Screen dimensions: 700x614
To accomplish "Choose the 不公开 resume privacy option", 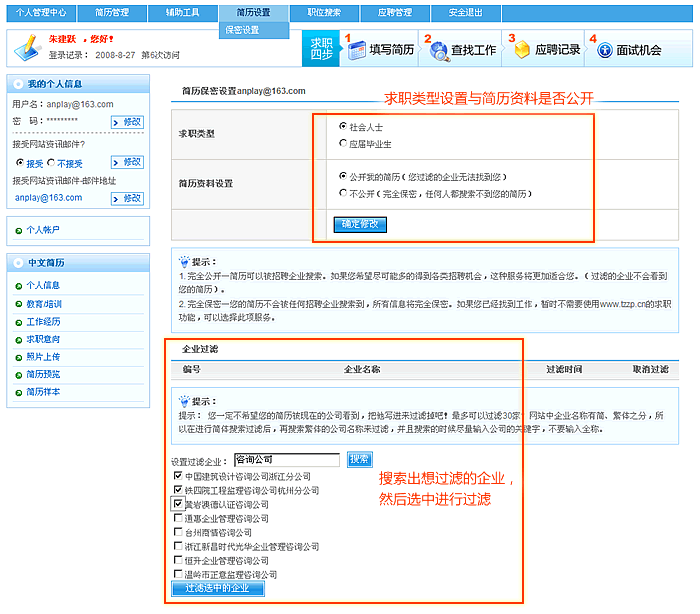I will tap(343, 193).
